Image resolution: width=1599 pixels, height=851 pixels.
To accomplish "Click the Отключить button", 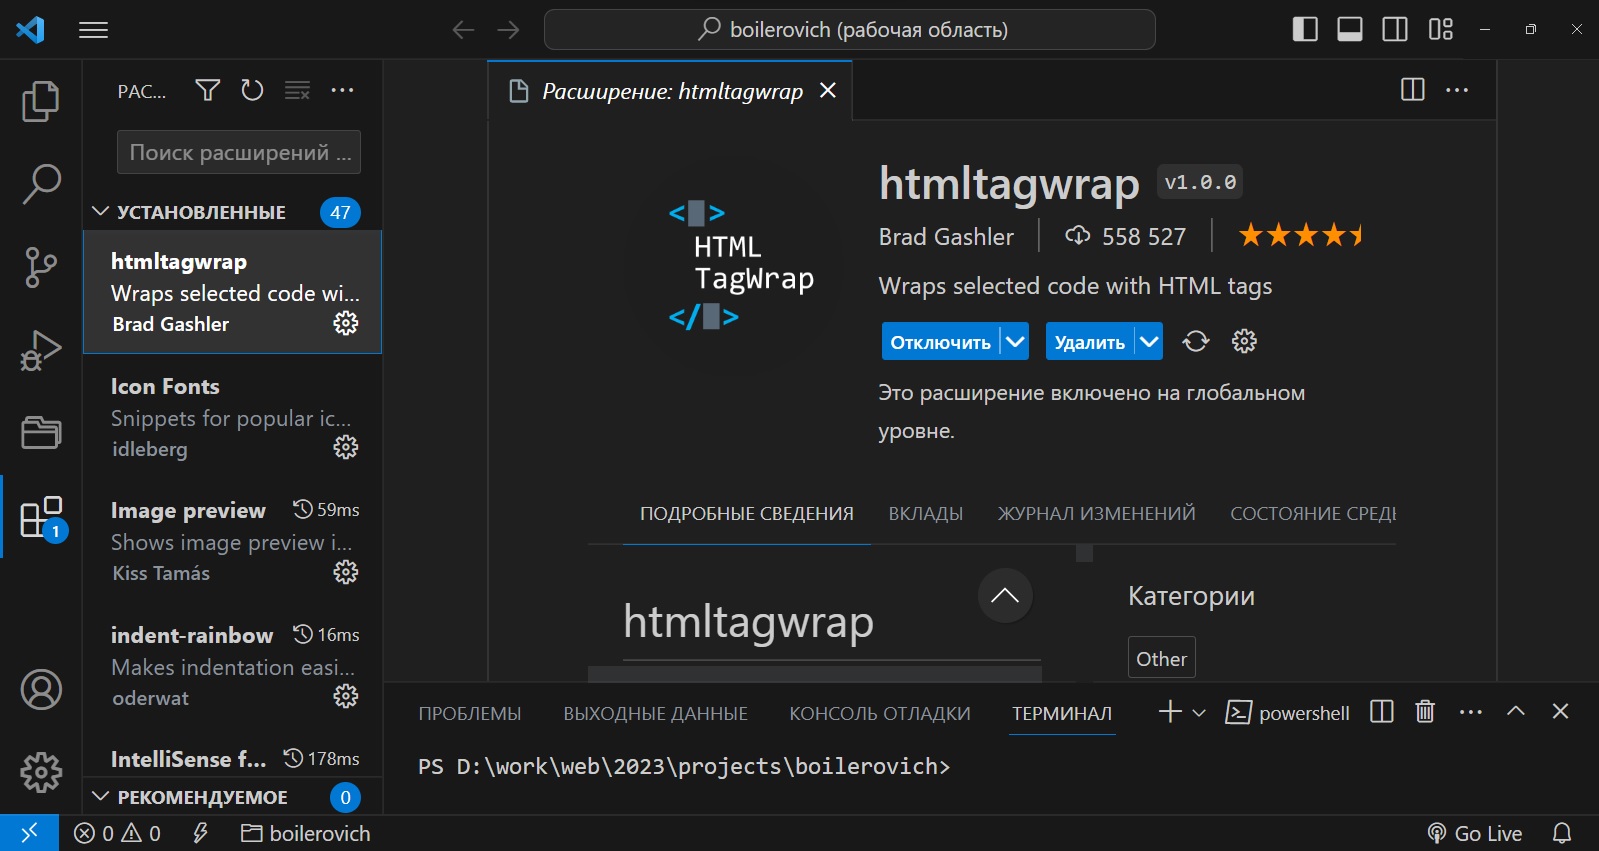I will 940,342.
